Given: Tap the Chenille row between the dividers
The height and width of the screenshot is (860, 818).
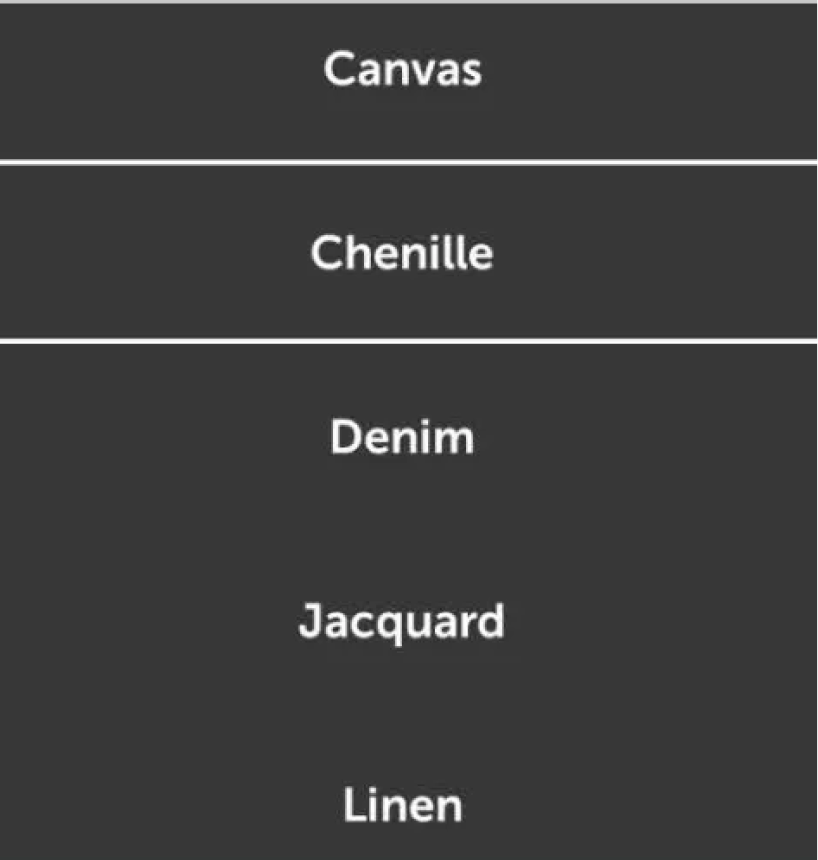Looking at the screenshot, I should pos(402,253).
